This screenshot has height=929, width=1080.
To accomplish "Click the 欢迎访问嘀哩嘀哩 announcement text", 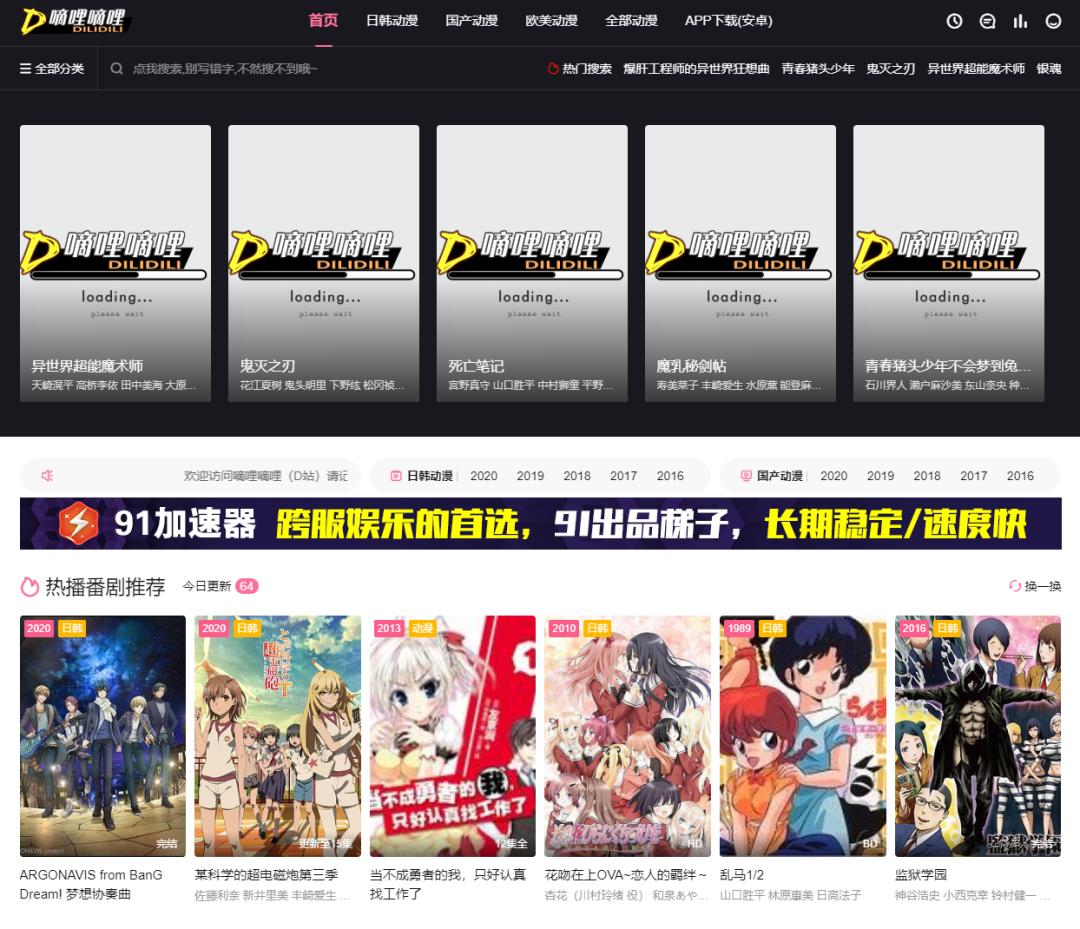I will pyautogui.click(x=266, y=476).
